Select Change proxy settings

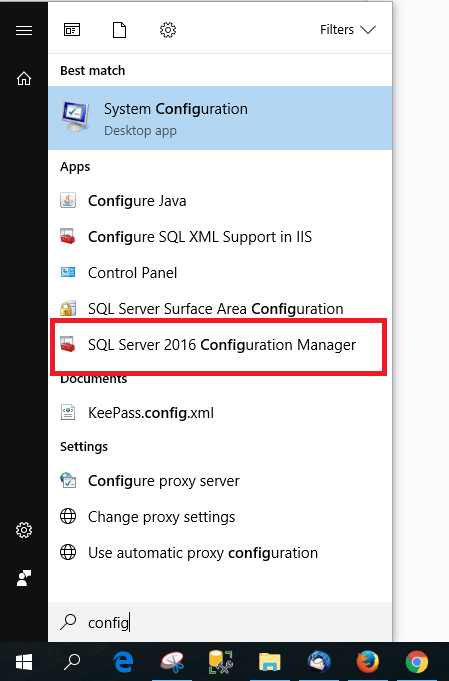click(x=220, y=517)
